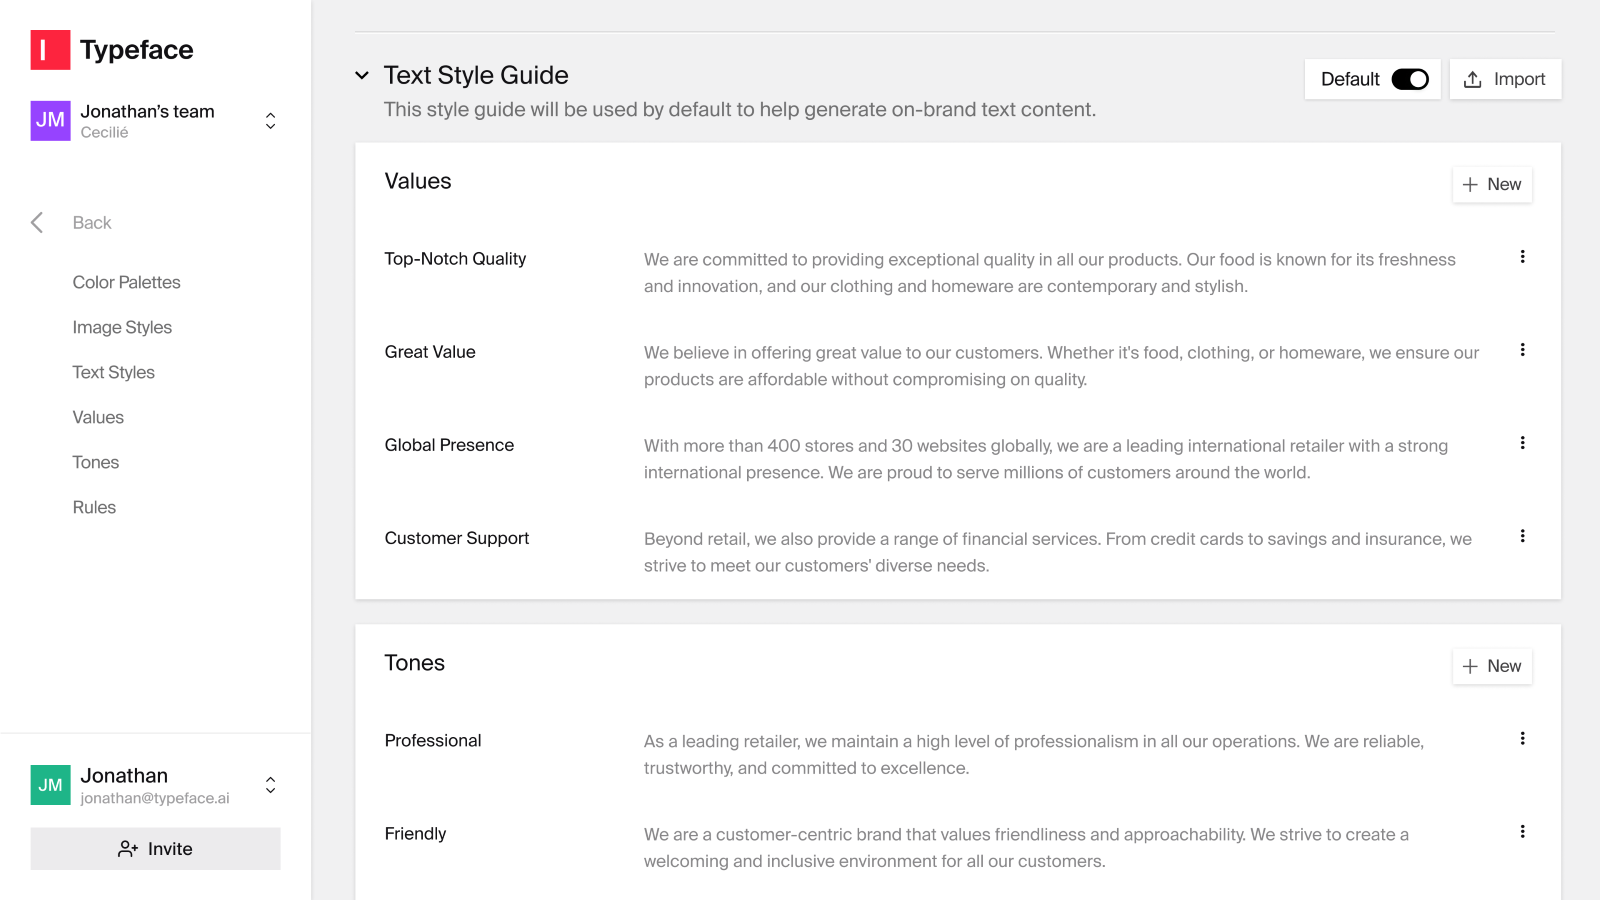Open options for the Friendly tone
This screenshot has width=1600, height=900.
[1522, 831]
